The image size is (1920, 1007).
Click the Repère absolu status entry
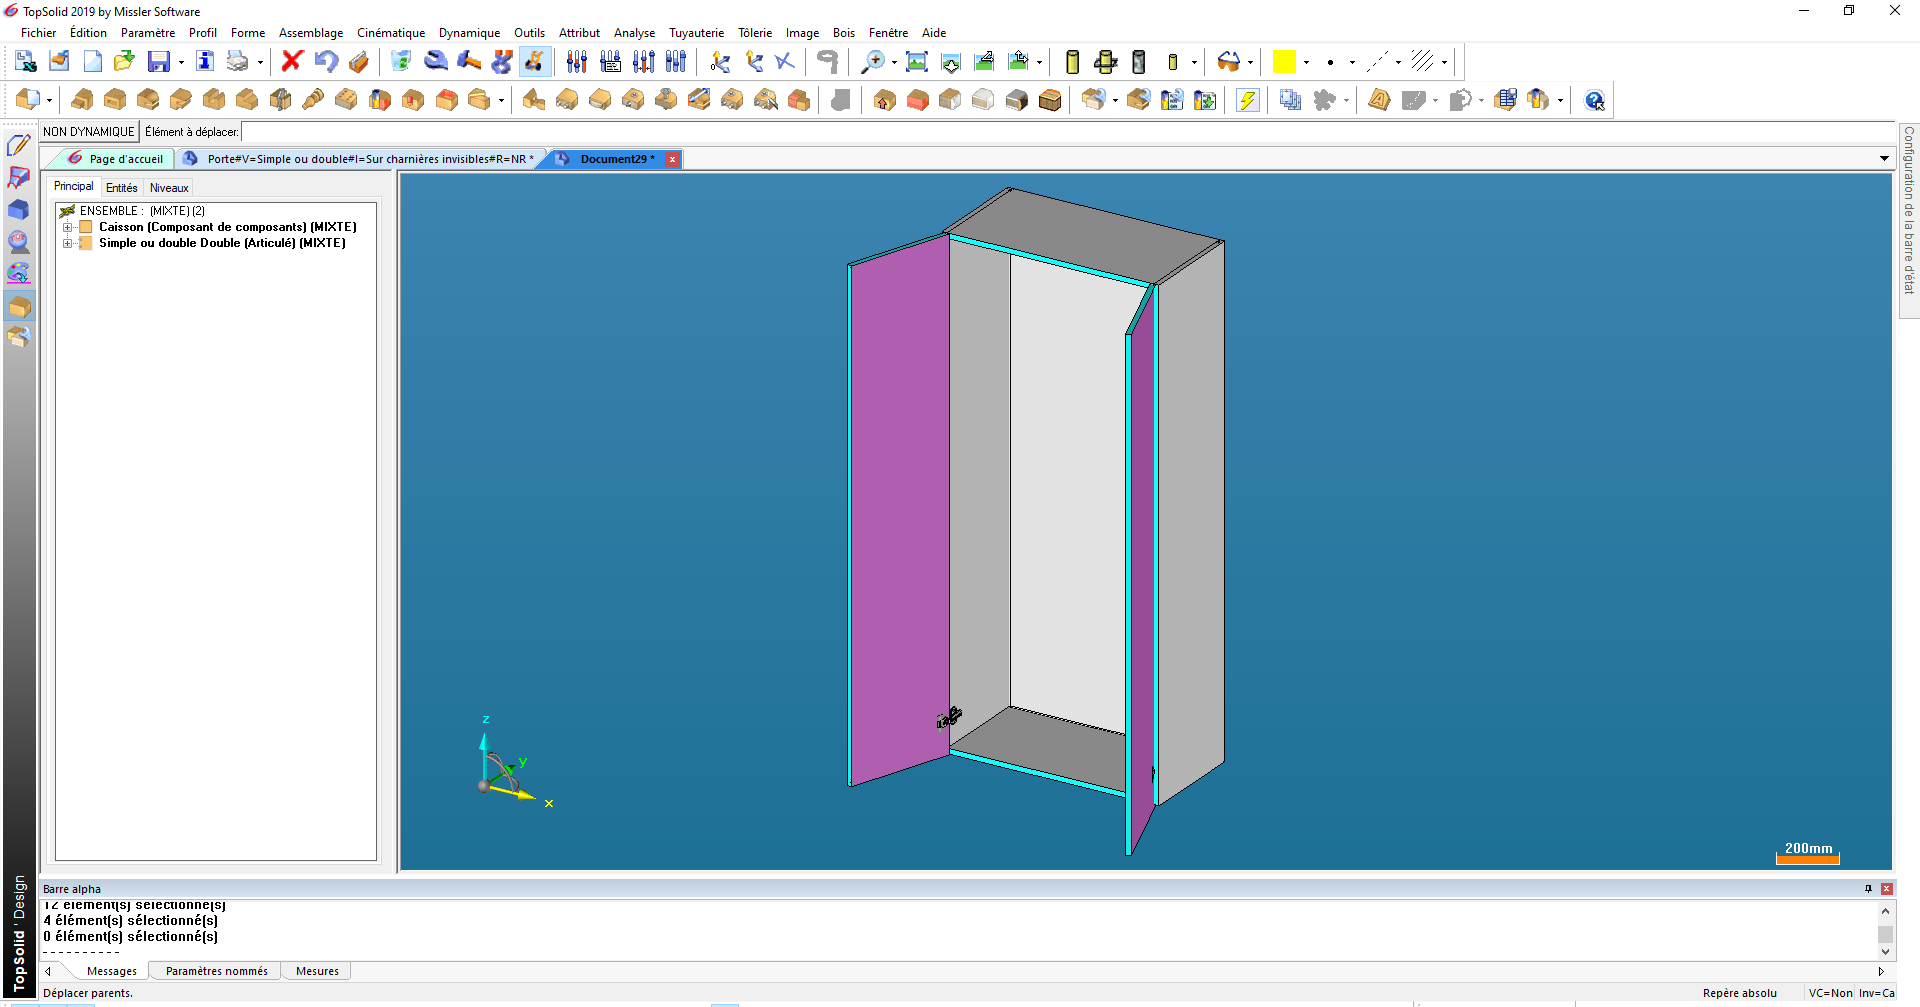coord(1740,993)
